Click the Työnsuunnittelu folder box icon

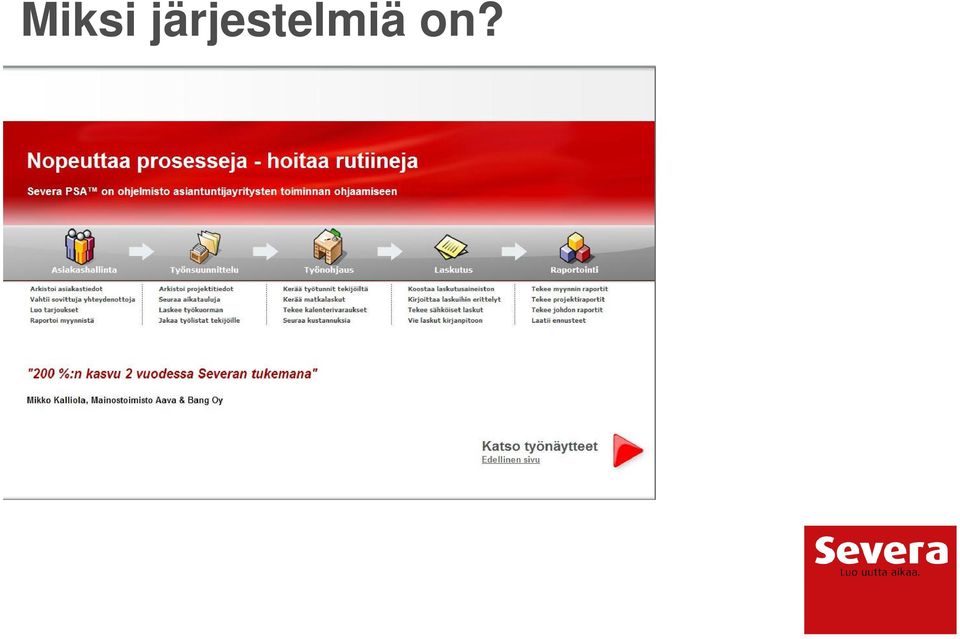(205, 247)
